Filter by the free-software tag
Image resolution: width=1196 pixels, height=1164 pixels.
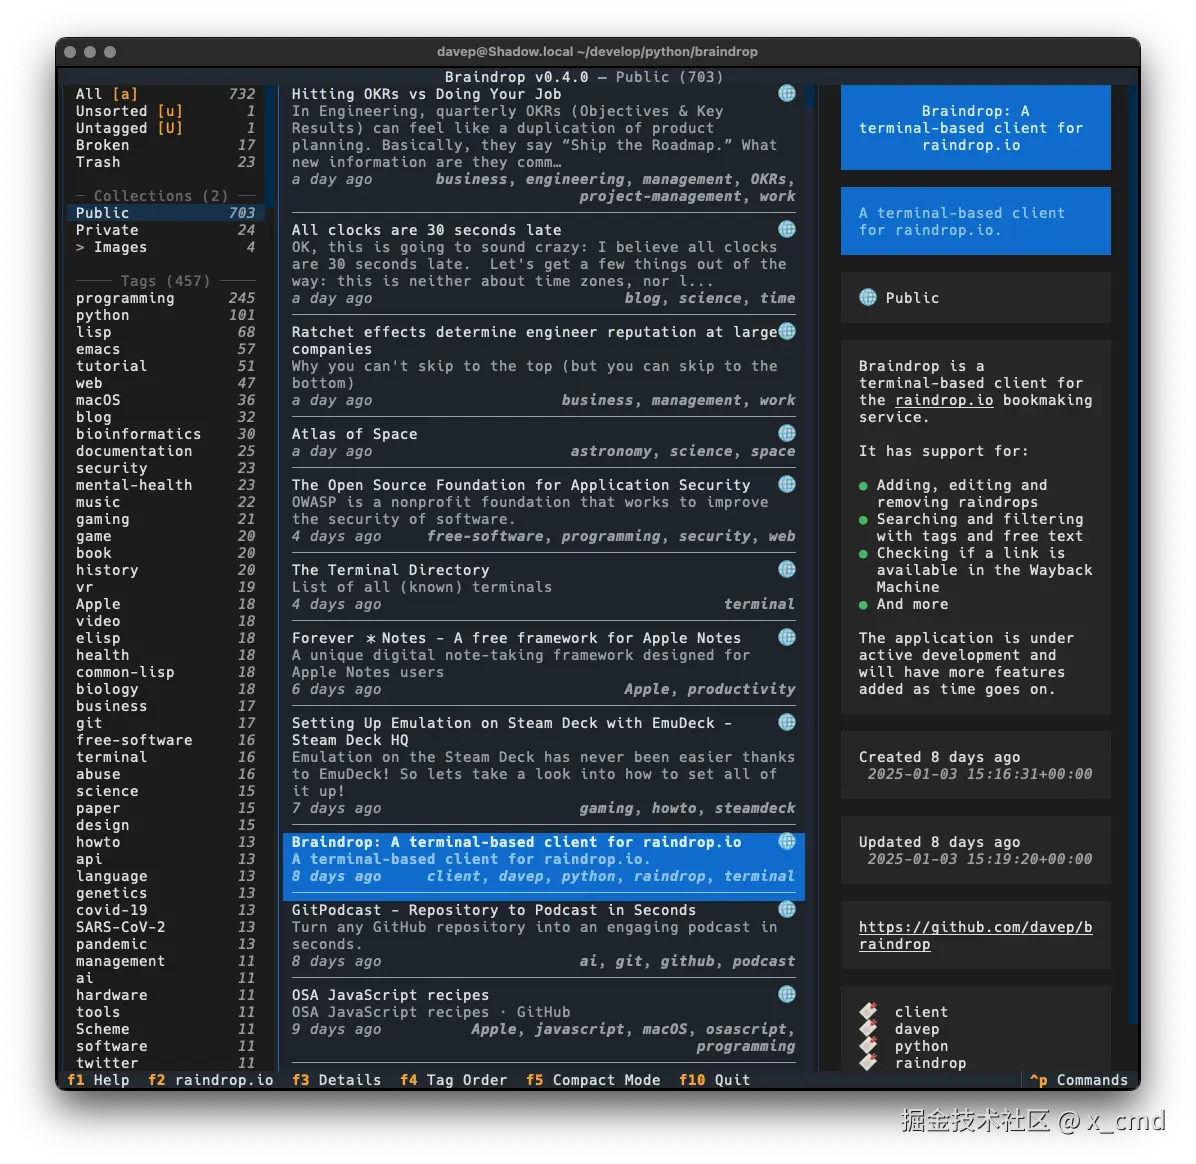tap(166, 740)
